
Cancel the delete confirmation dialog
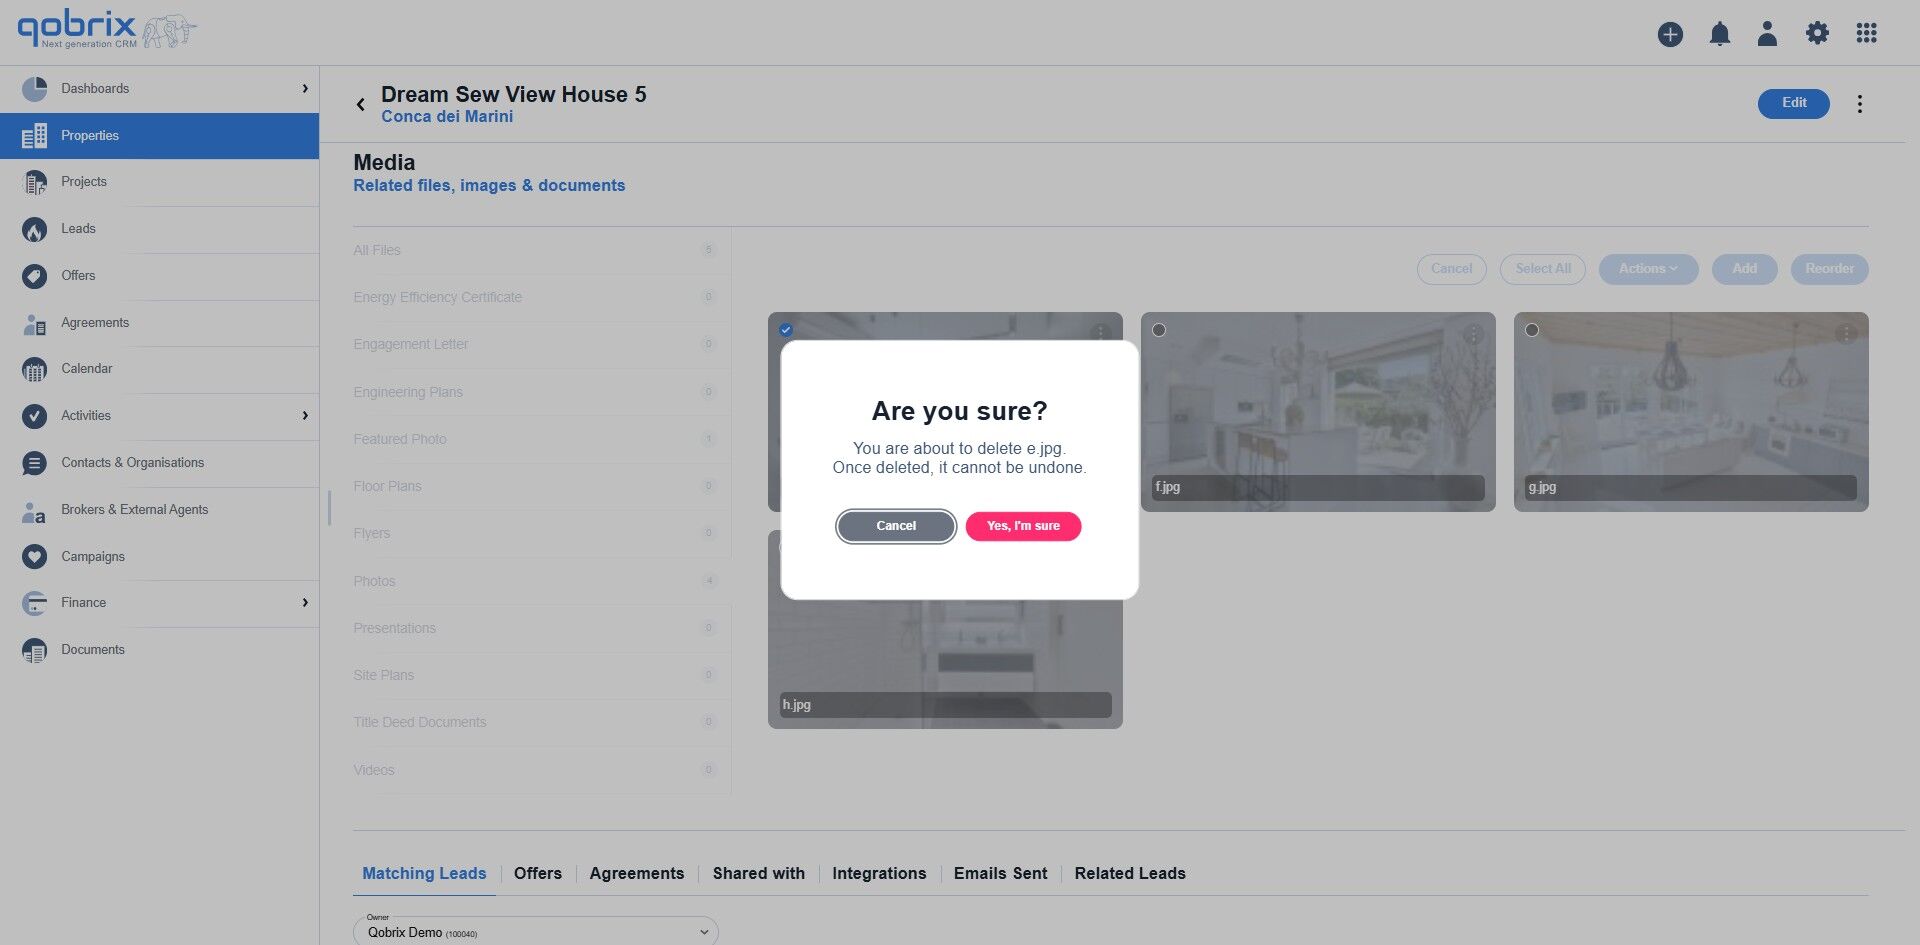[896, 526]
